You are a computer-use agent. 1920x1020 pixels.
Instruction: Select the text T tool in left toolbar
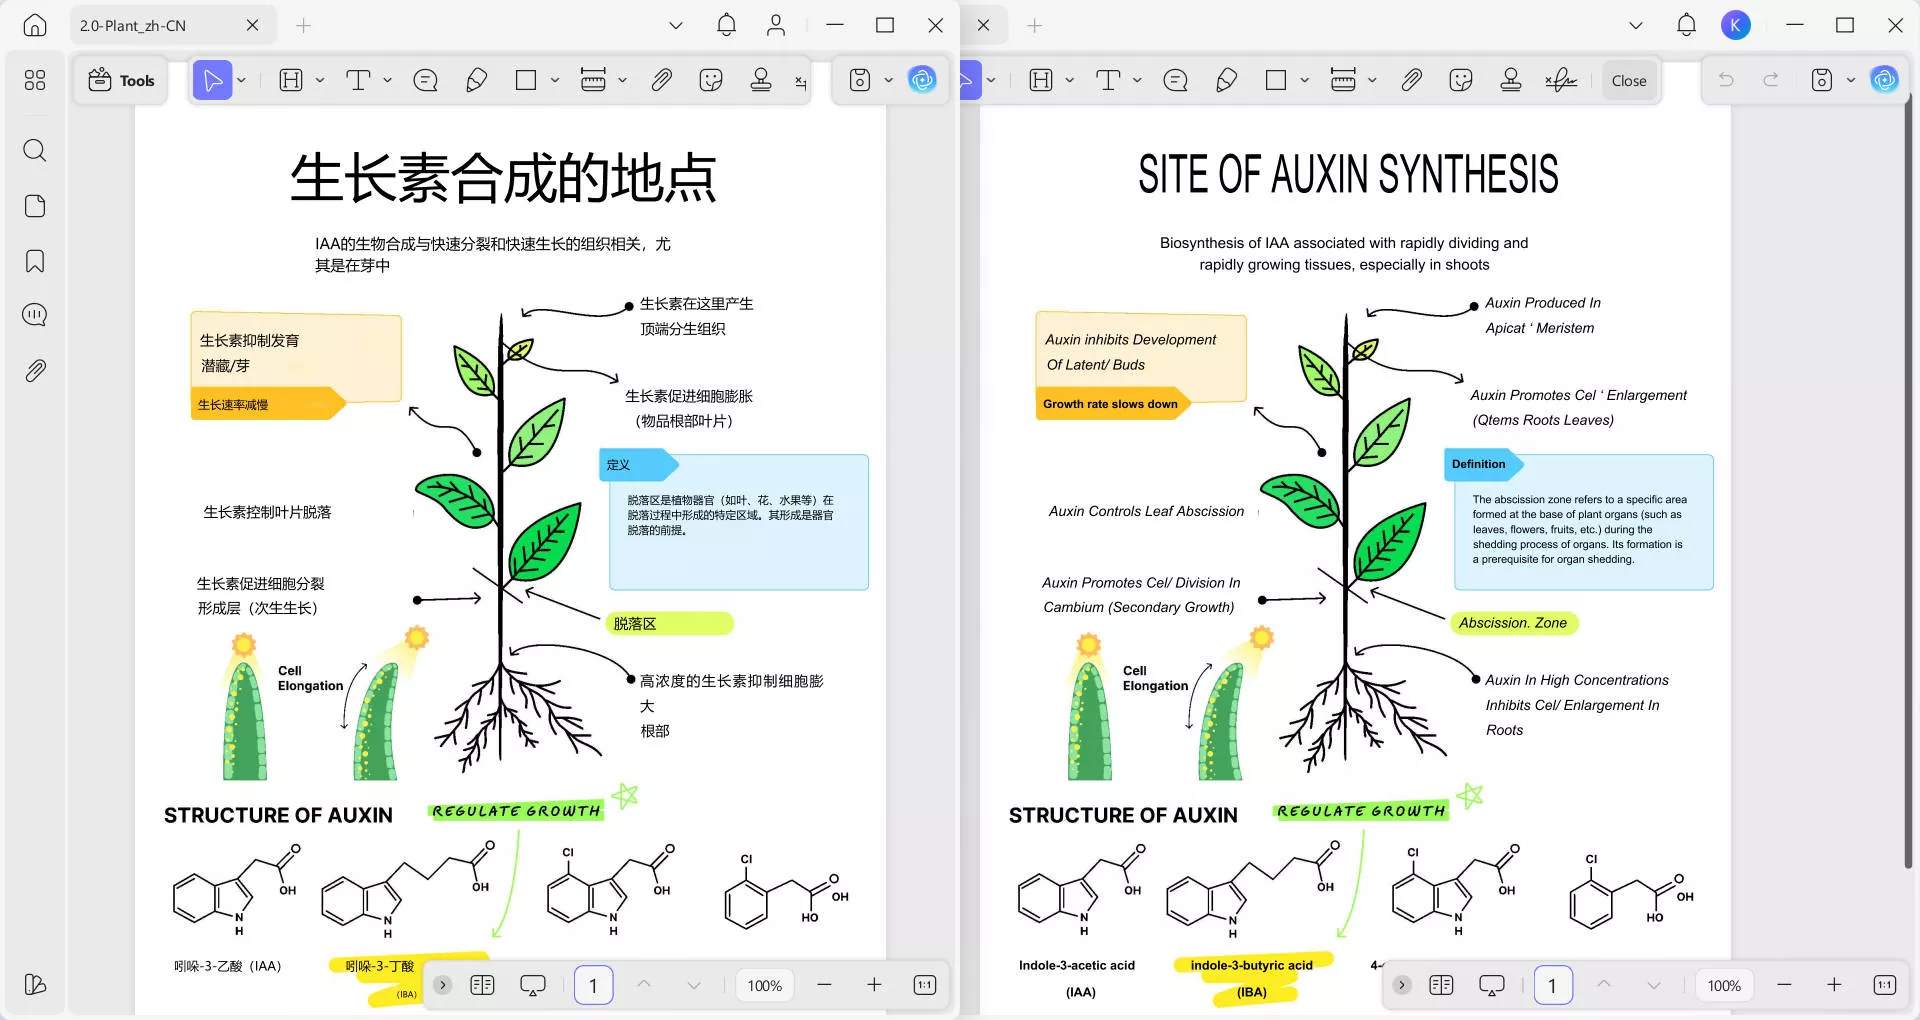tap(358, 80)
